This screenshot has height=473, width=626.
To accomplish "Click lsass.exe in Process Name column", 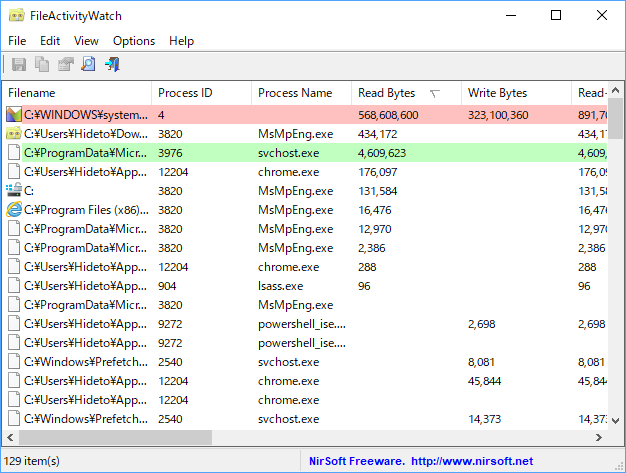I will 281,286.
